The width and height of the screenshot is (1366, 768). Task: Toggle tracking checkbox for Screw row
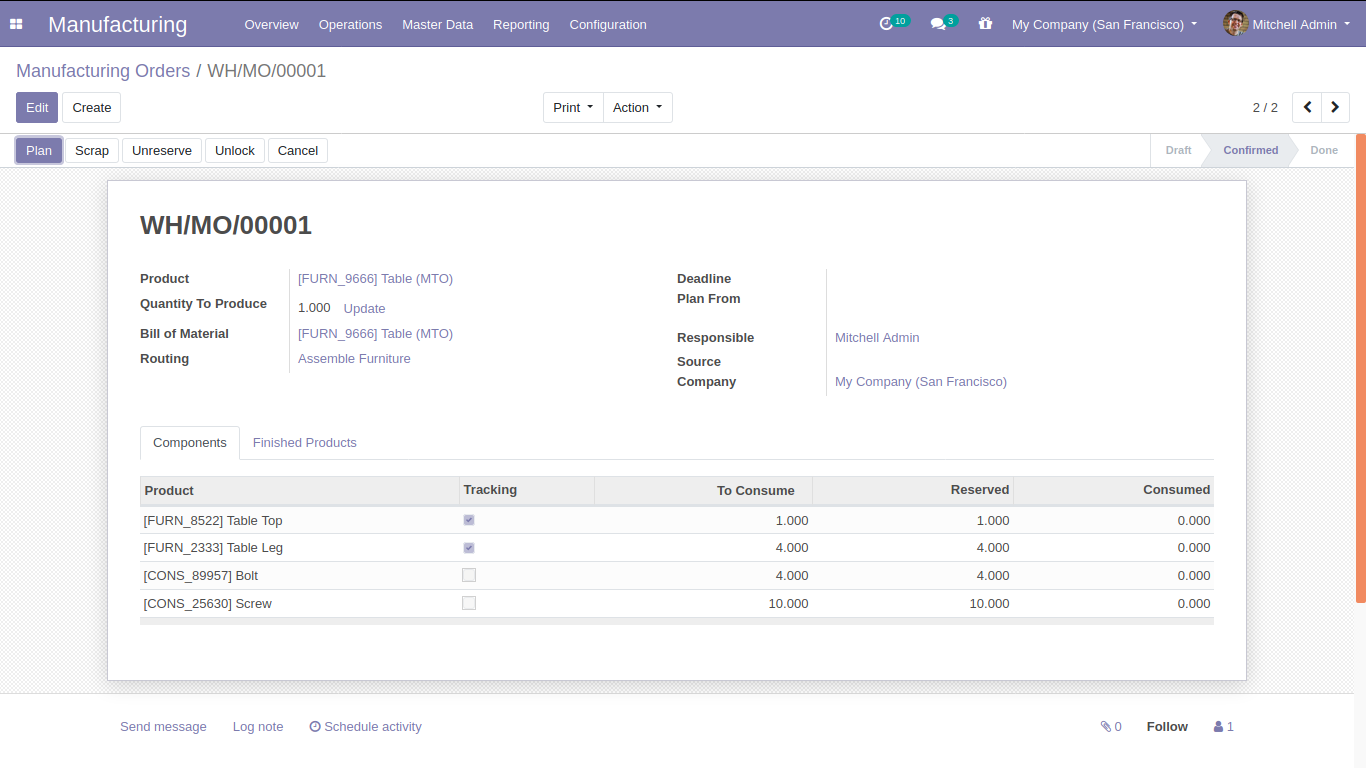coord(469,603)
